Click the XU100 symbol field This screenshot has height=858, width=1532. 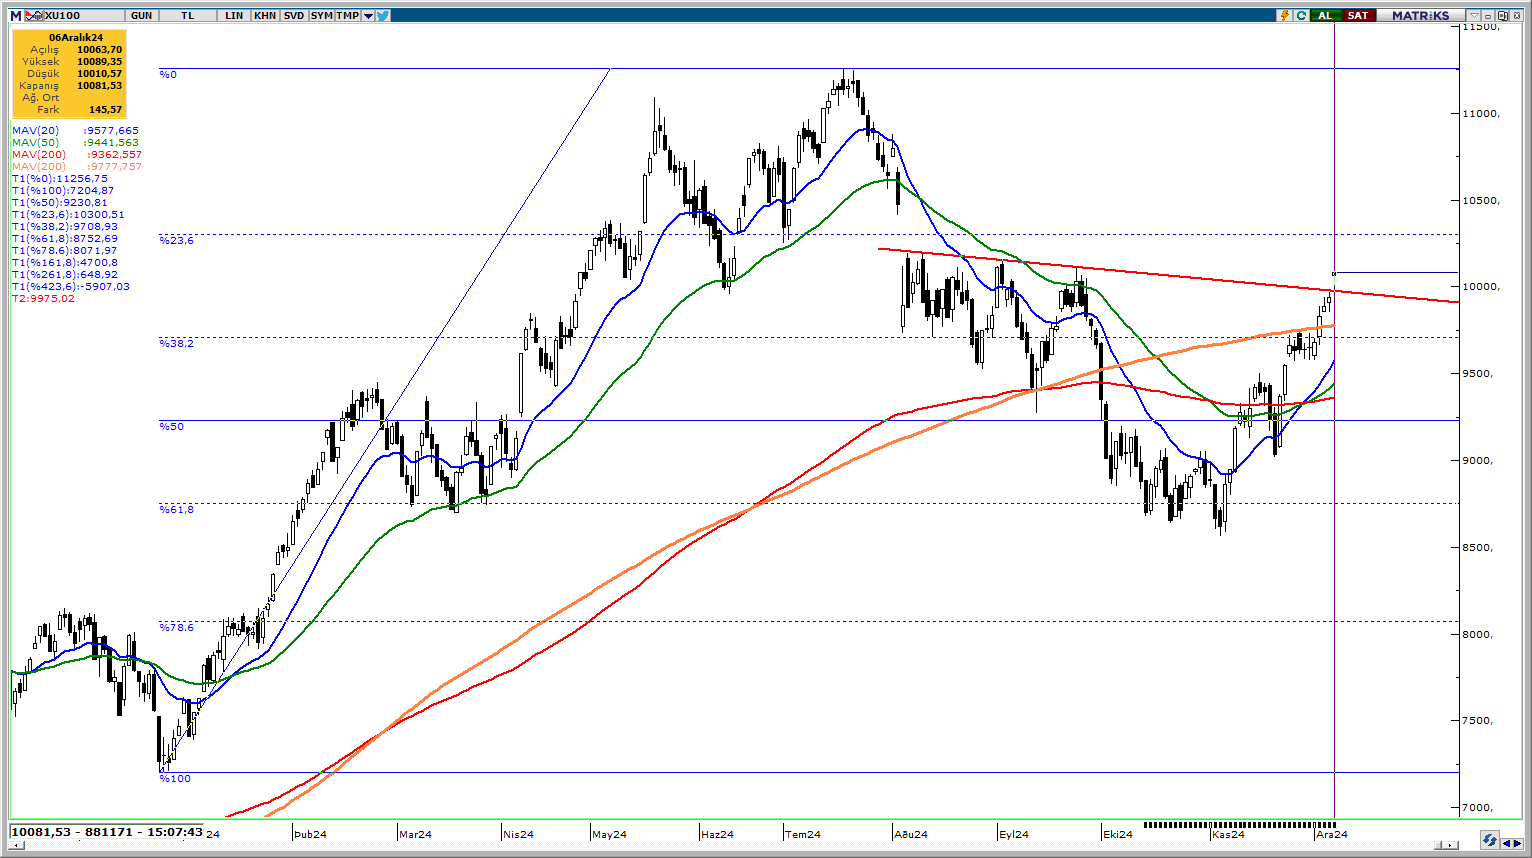[x=84, y=16]
